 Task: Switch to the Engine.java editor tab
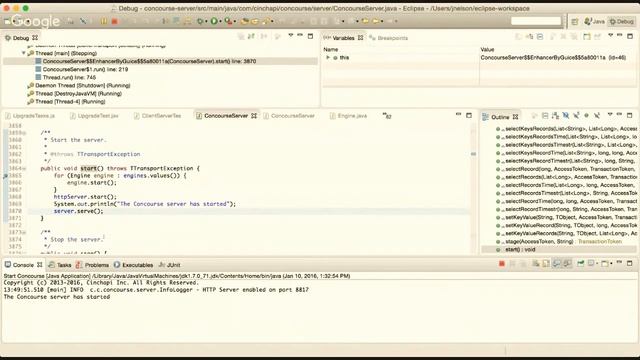(349, 116)
